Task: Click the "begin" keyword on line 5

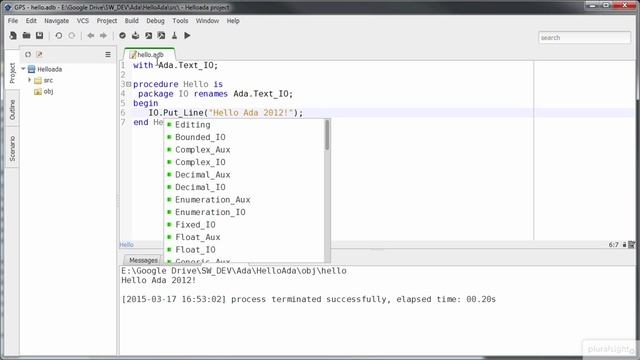Action: [146, 103]
